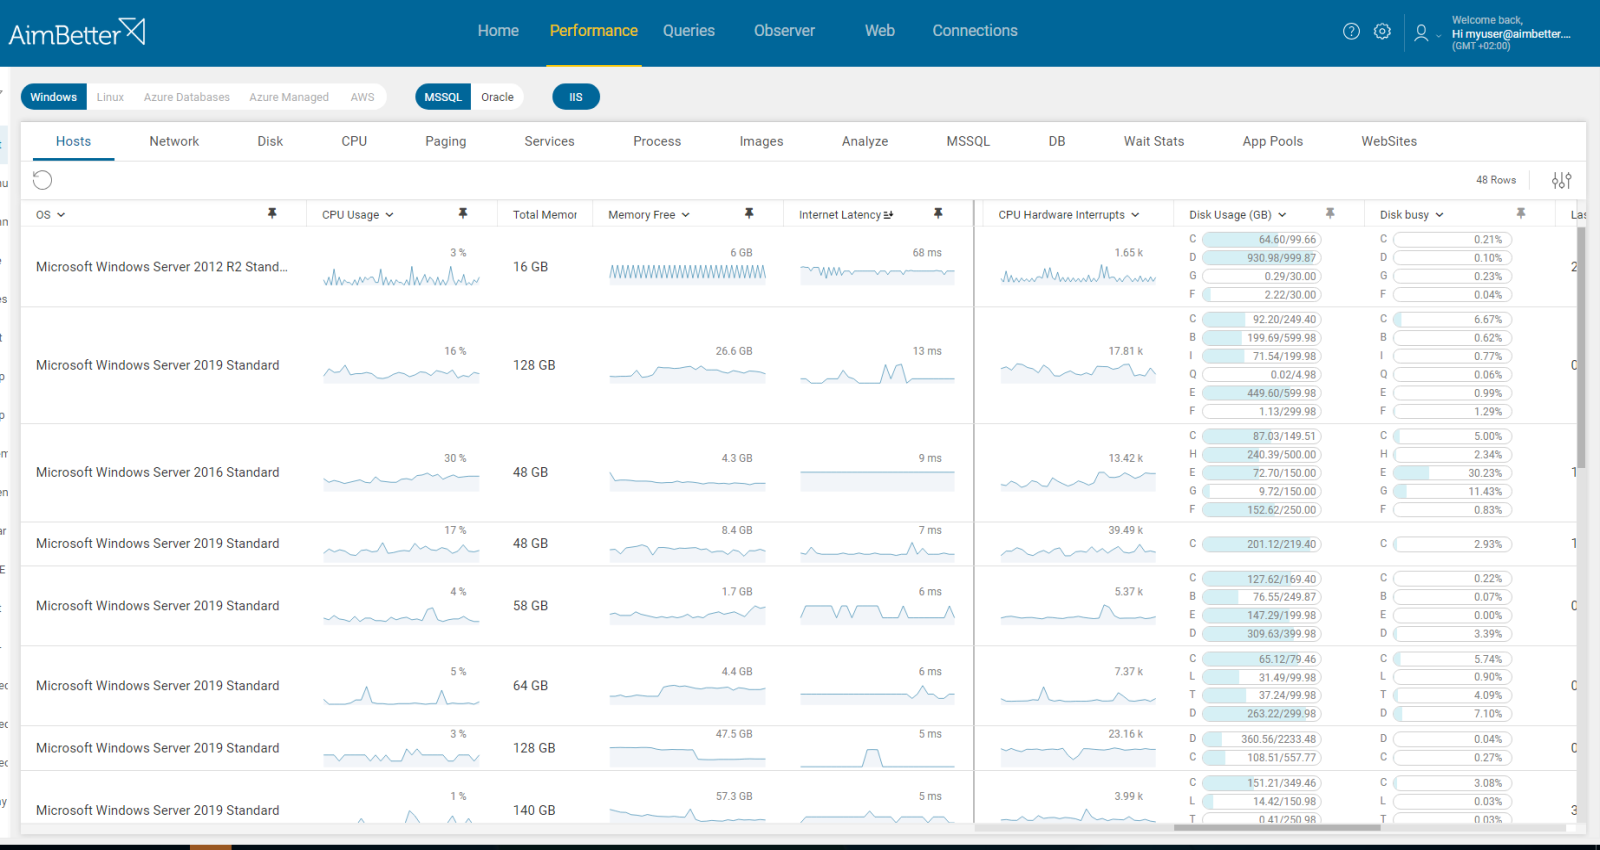
Task: Expand the CPU Usage column dropdown
Action: (x=389, y=215)
